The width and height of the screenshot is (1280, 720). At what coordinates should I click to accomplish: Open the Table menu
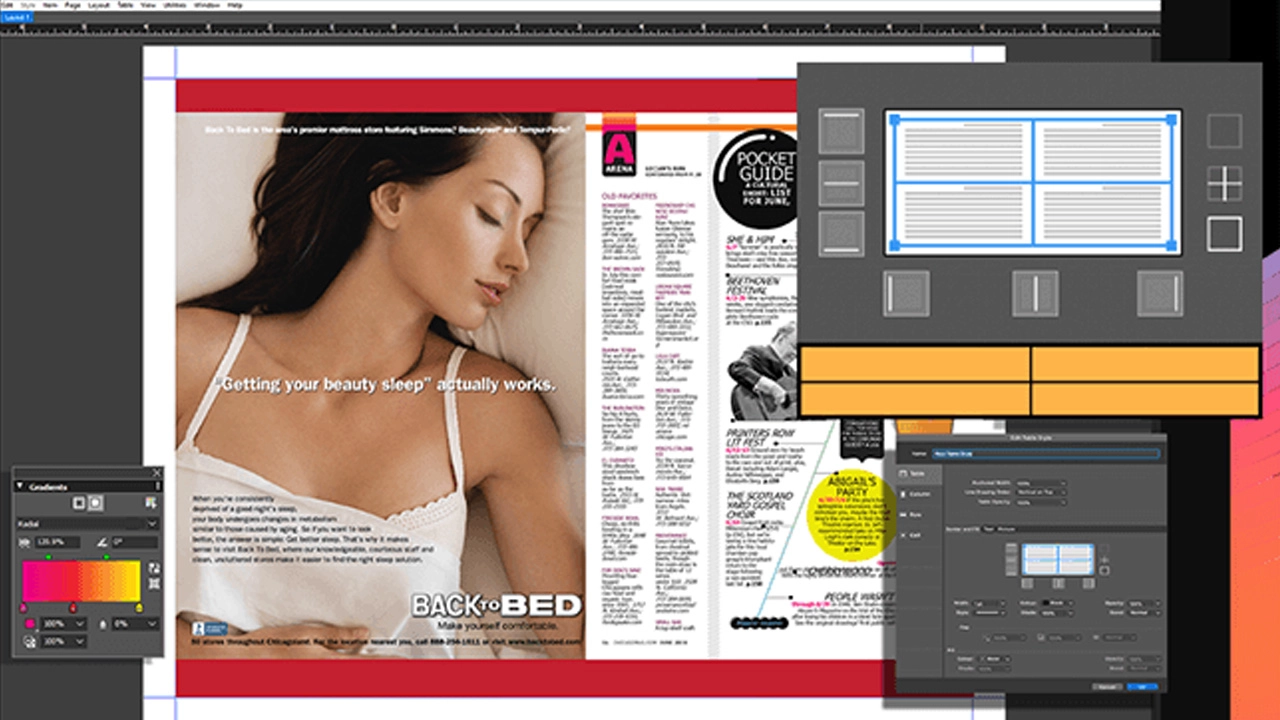pyautogui.click(x=125, y=5)
